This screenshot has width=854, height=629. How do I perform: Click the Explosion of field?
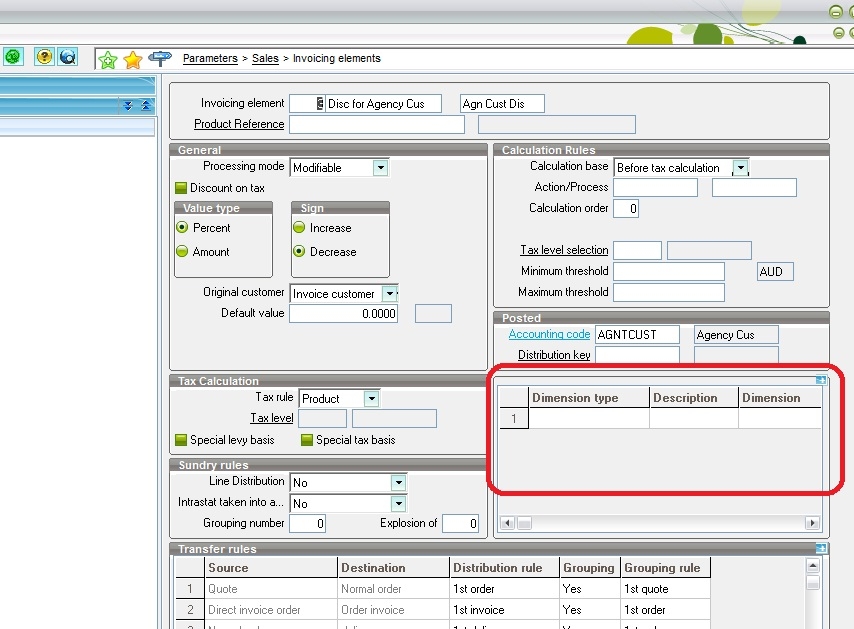pos(460,523)
